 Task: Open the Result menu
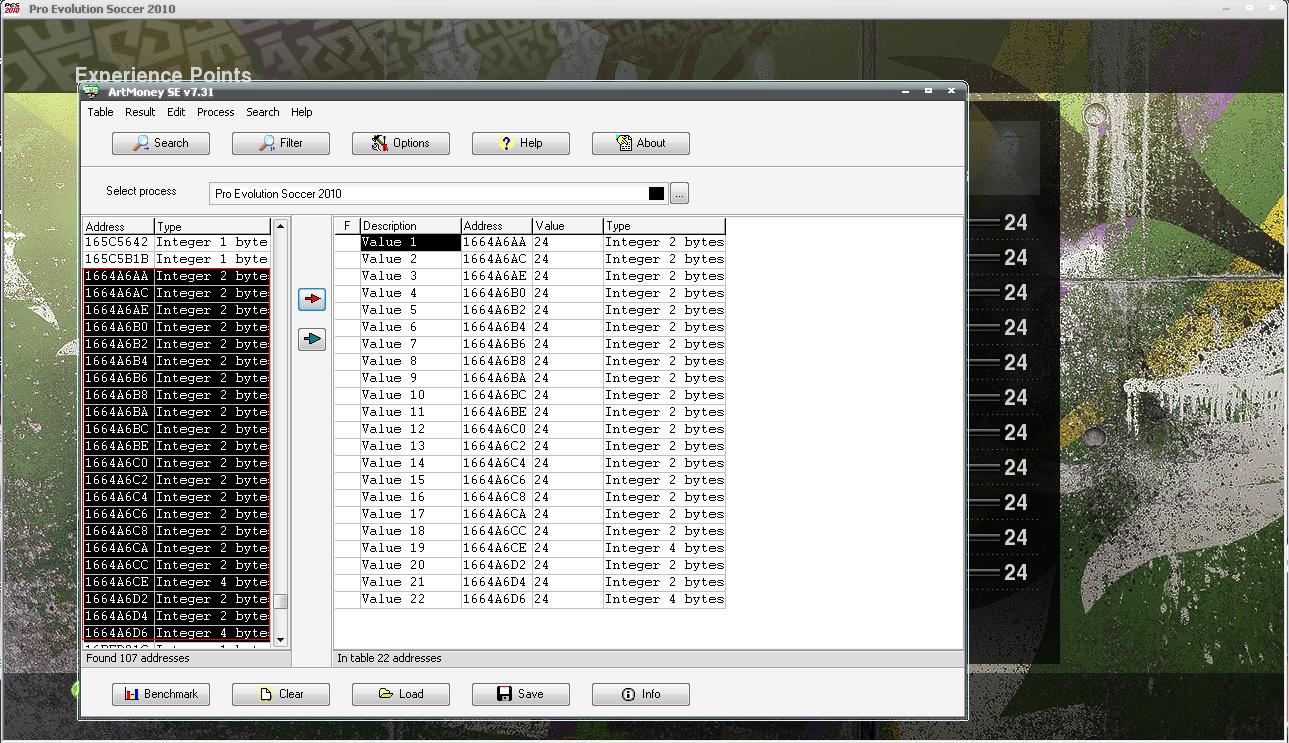(x=140, y=112)
